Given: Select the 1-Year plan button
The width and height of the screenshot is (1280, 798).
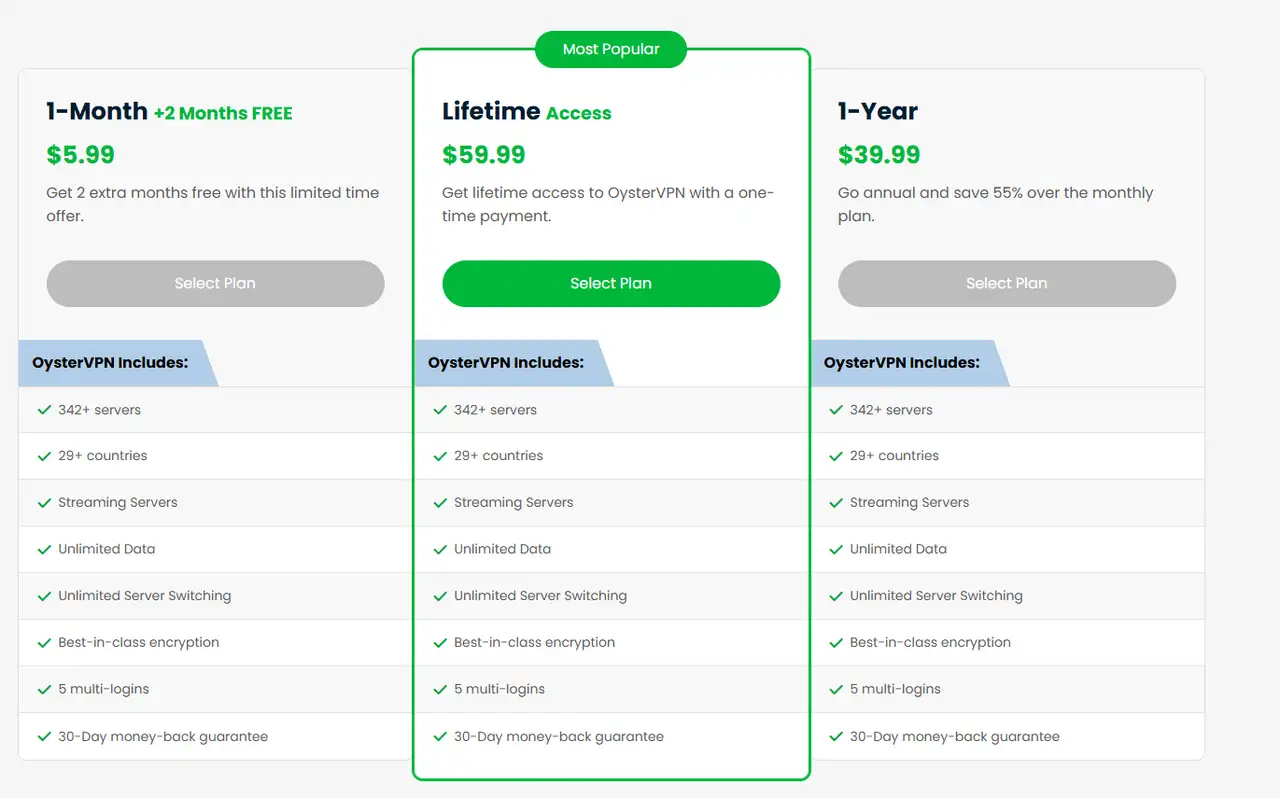Looking at the screenshot, I should click(1007, 283).
